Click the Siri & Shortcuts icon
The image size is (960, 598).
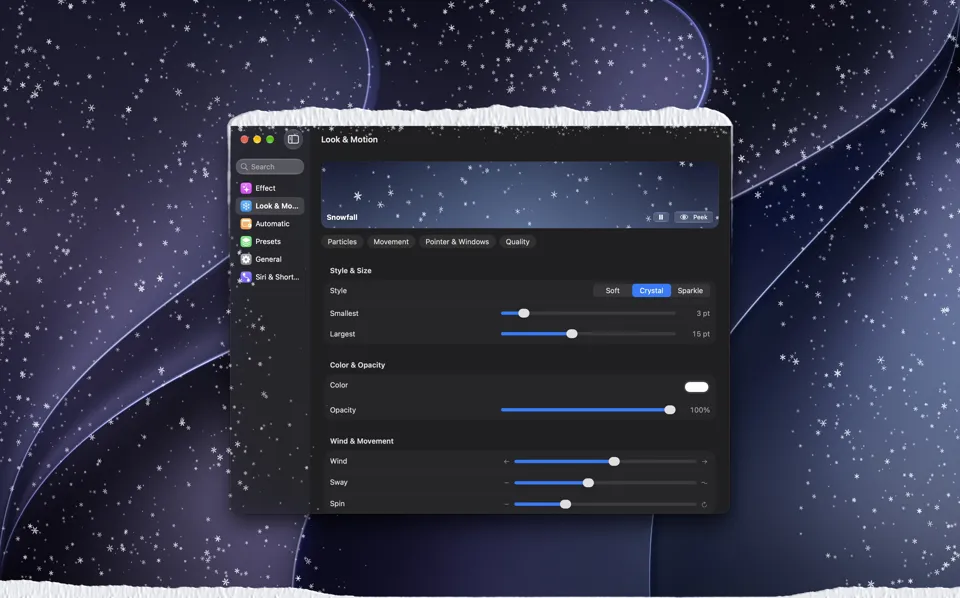pos(246,277)
